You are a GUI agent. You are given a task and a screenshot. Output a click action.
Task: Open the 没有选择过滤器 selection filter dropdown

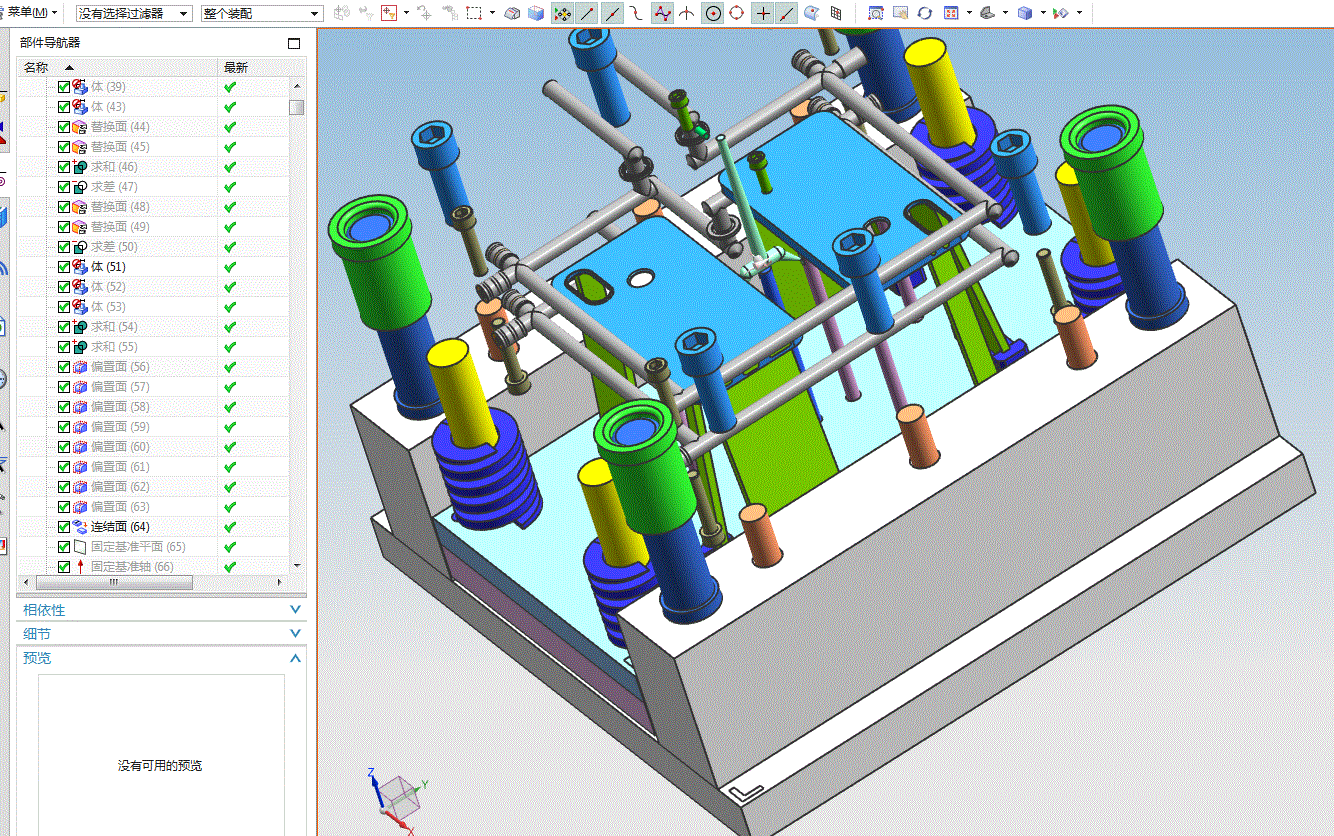134,13
